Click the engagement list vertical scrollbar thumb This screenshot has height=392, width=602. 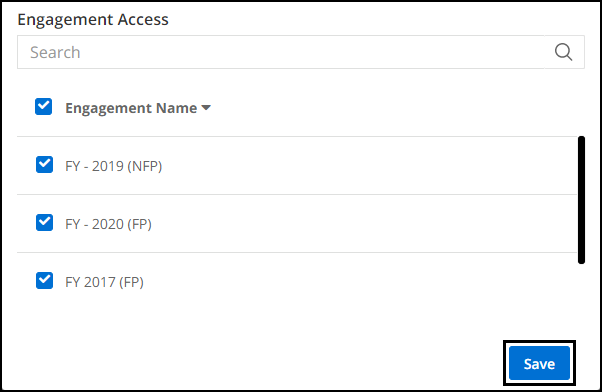[x=581, y=200]
